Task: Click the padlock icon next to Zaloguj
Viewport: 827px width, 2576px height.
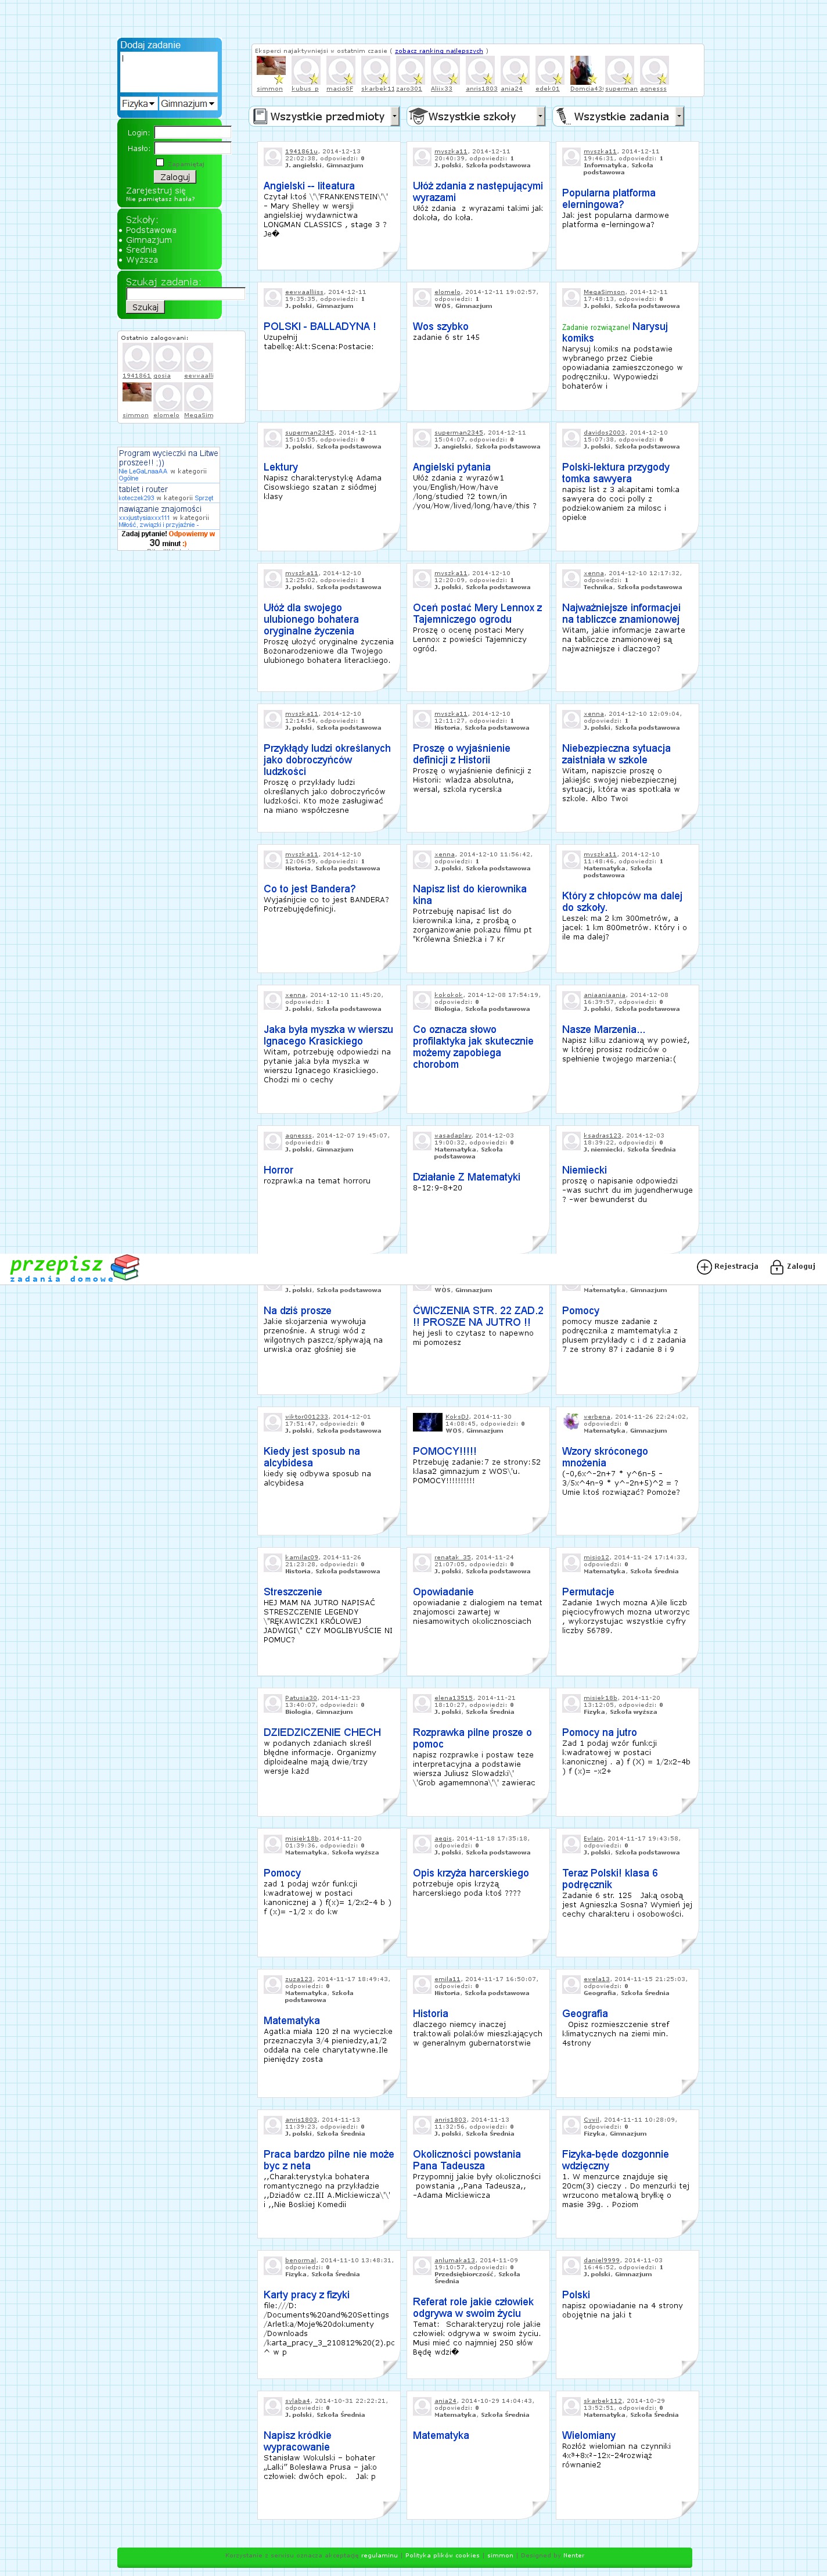Action: 776,1266
